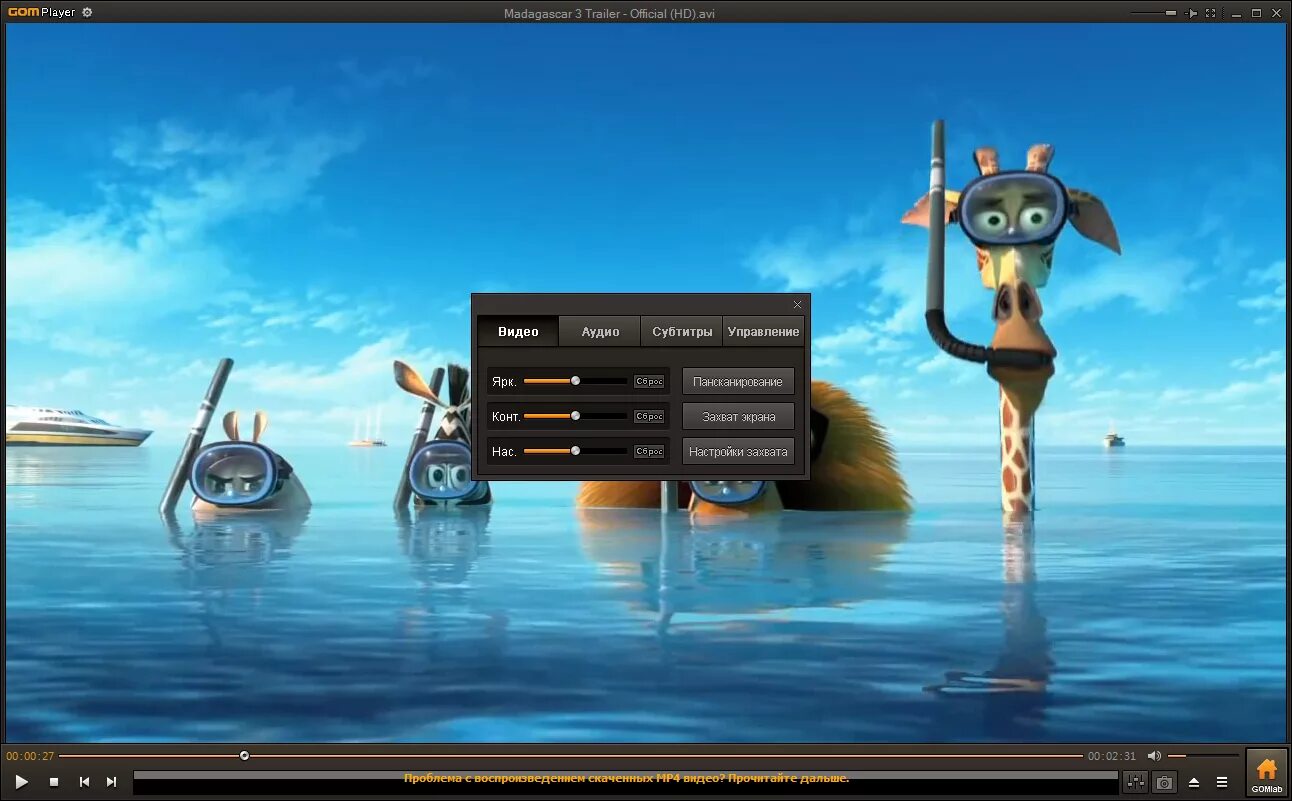Open the playlist icon
1292x801 pixels.
coord(1222,782)
